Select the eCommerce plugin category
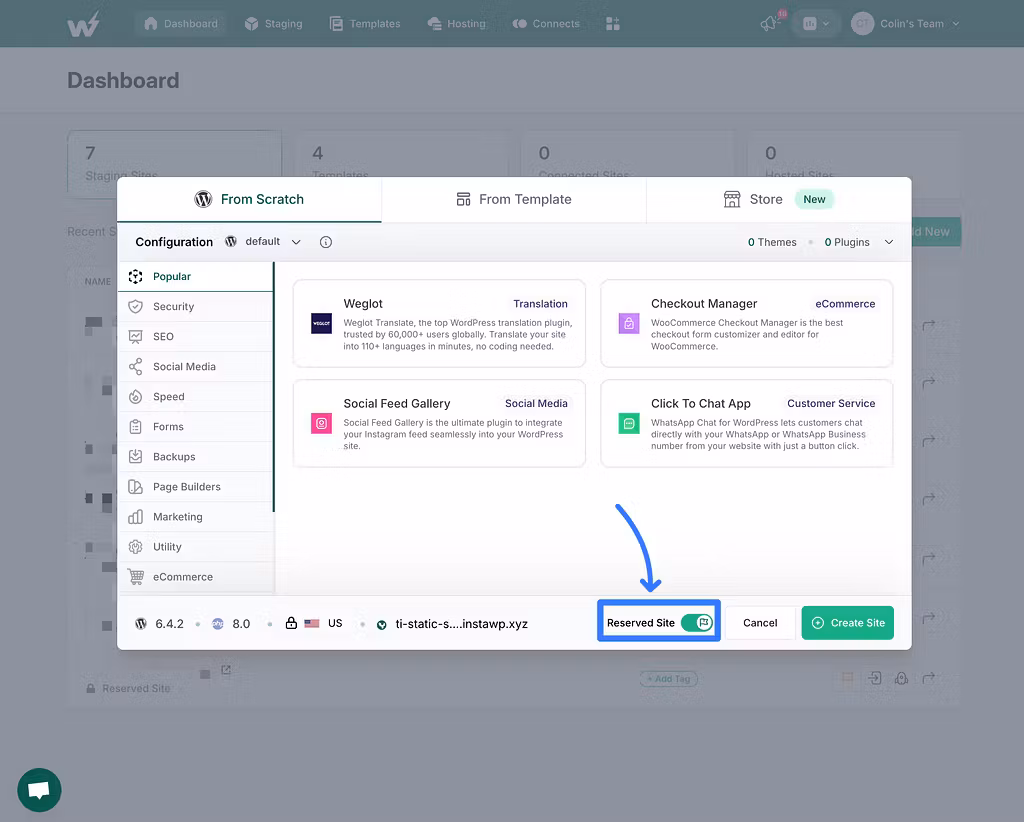This screenshot has width=1024, height=822. pyautogui.click(x=182, y=577)
